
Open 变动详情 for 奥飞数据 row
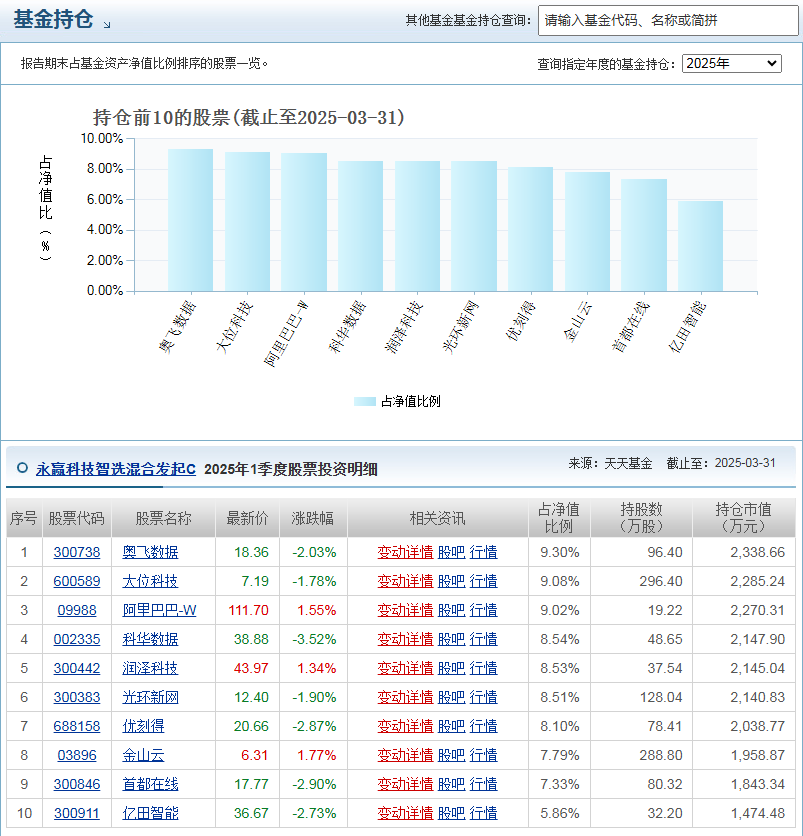(x=405, y=552)
